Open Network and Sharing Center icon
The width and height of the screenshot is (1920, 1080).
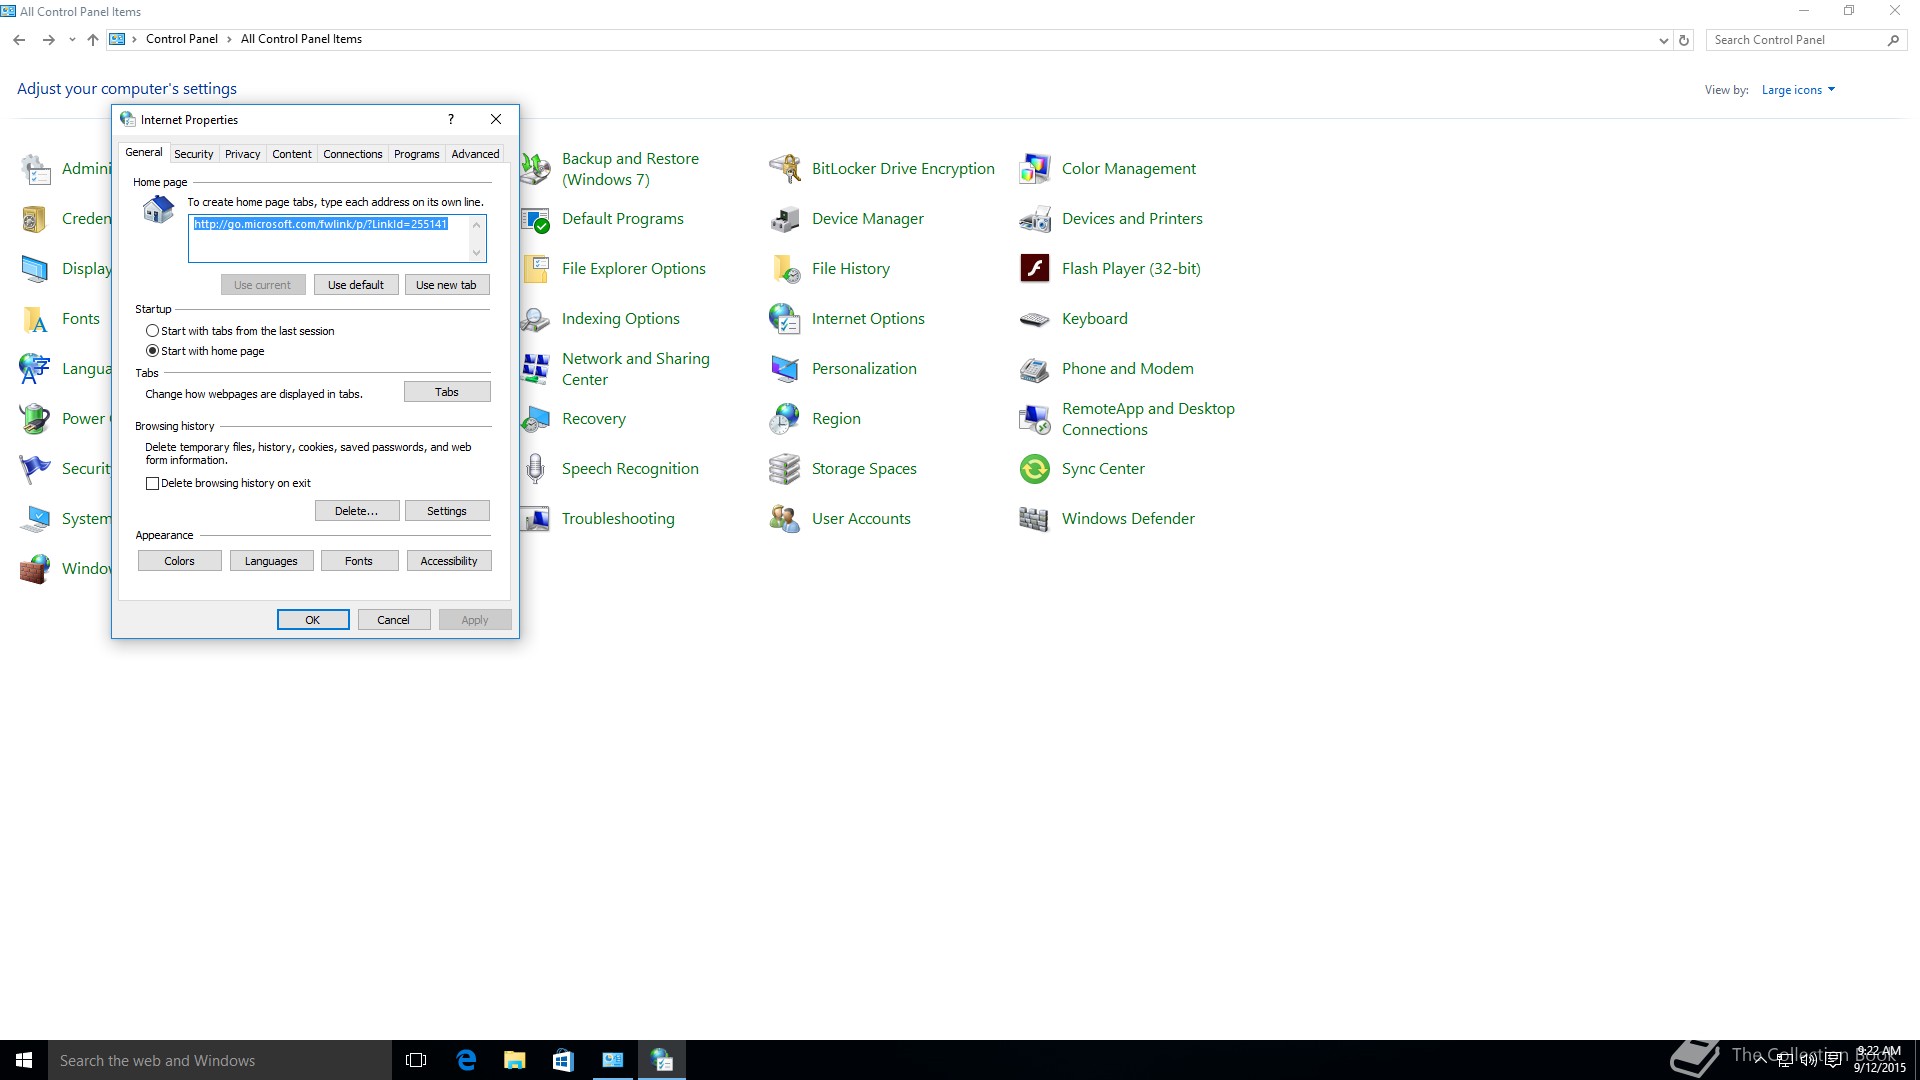coord(536,369)
